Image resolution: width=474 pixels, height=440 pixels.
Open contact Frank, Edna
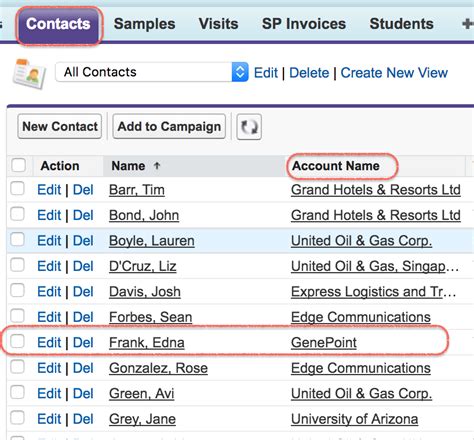147,343
